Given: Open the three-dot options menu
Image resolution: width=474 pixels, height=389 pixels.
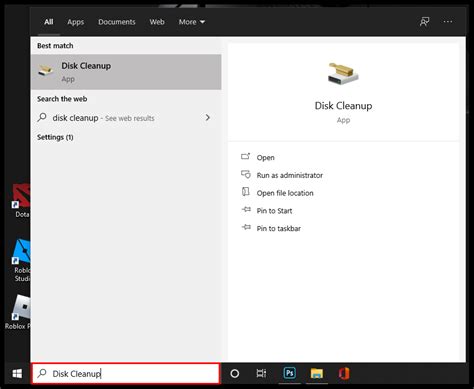Looking at the screenshot, I should (448, 22).
